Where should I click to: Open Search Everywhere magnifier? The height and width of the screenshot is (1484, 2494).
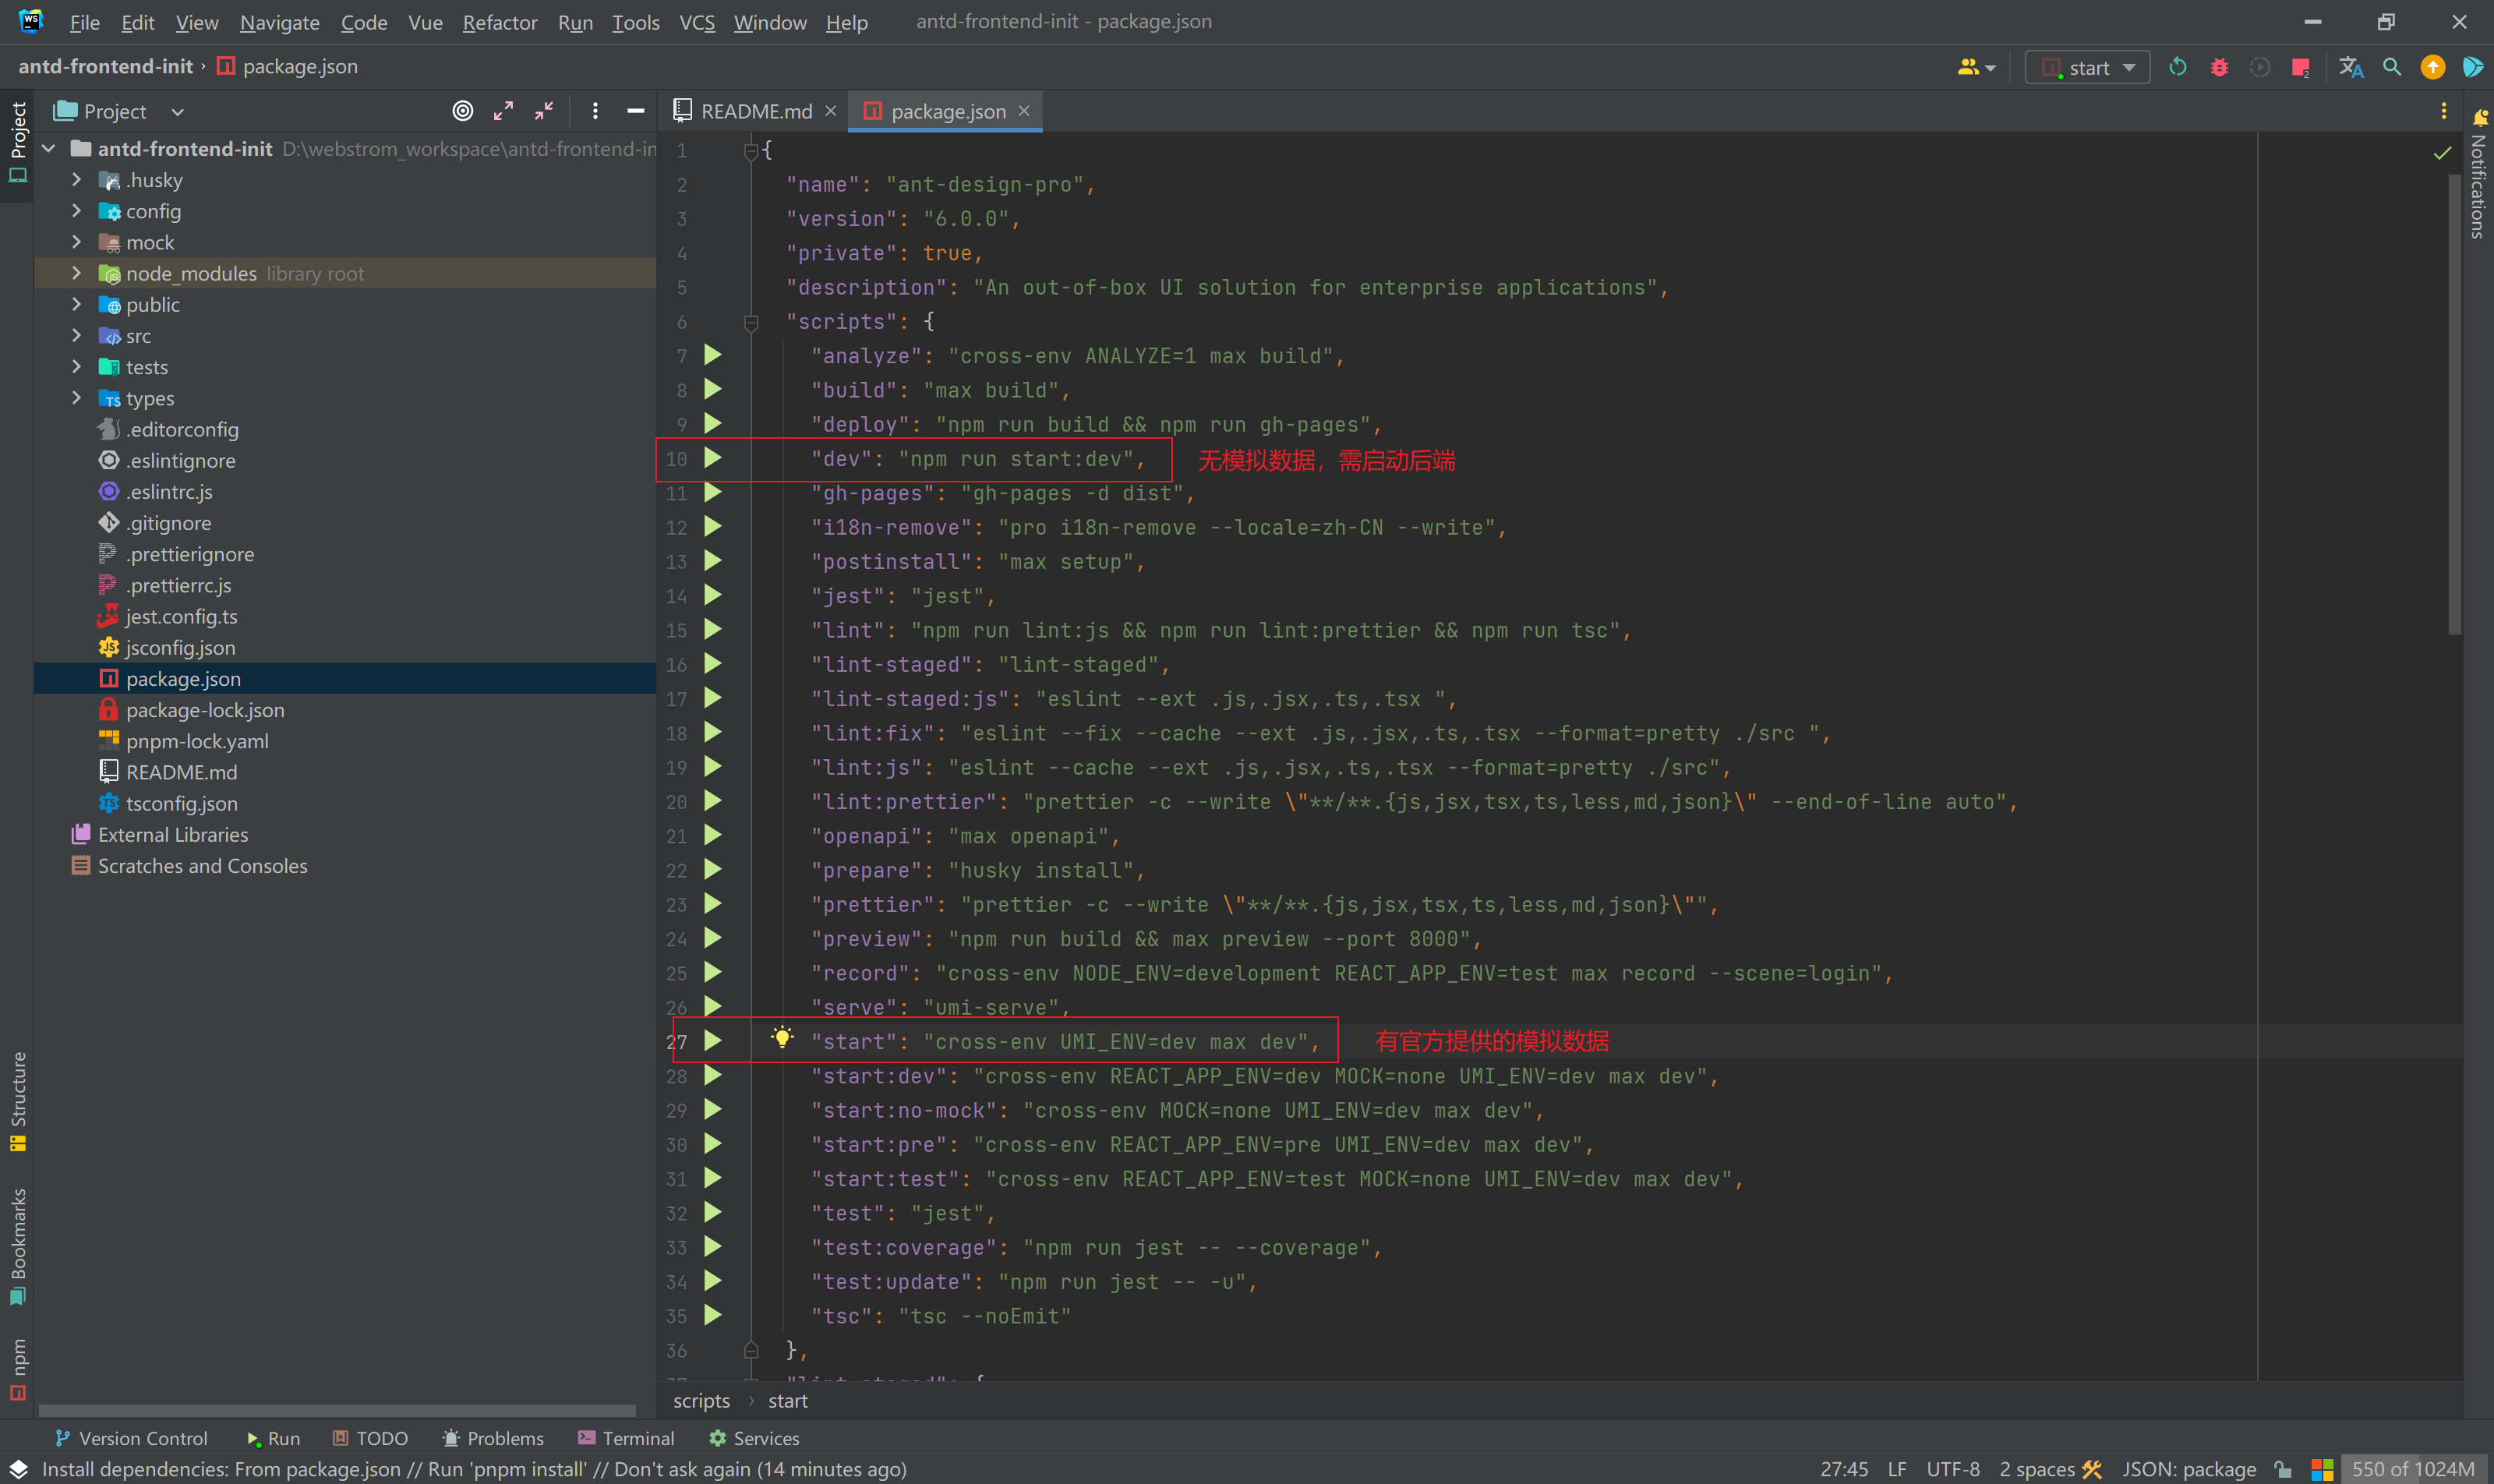tap(2392, 67)
